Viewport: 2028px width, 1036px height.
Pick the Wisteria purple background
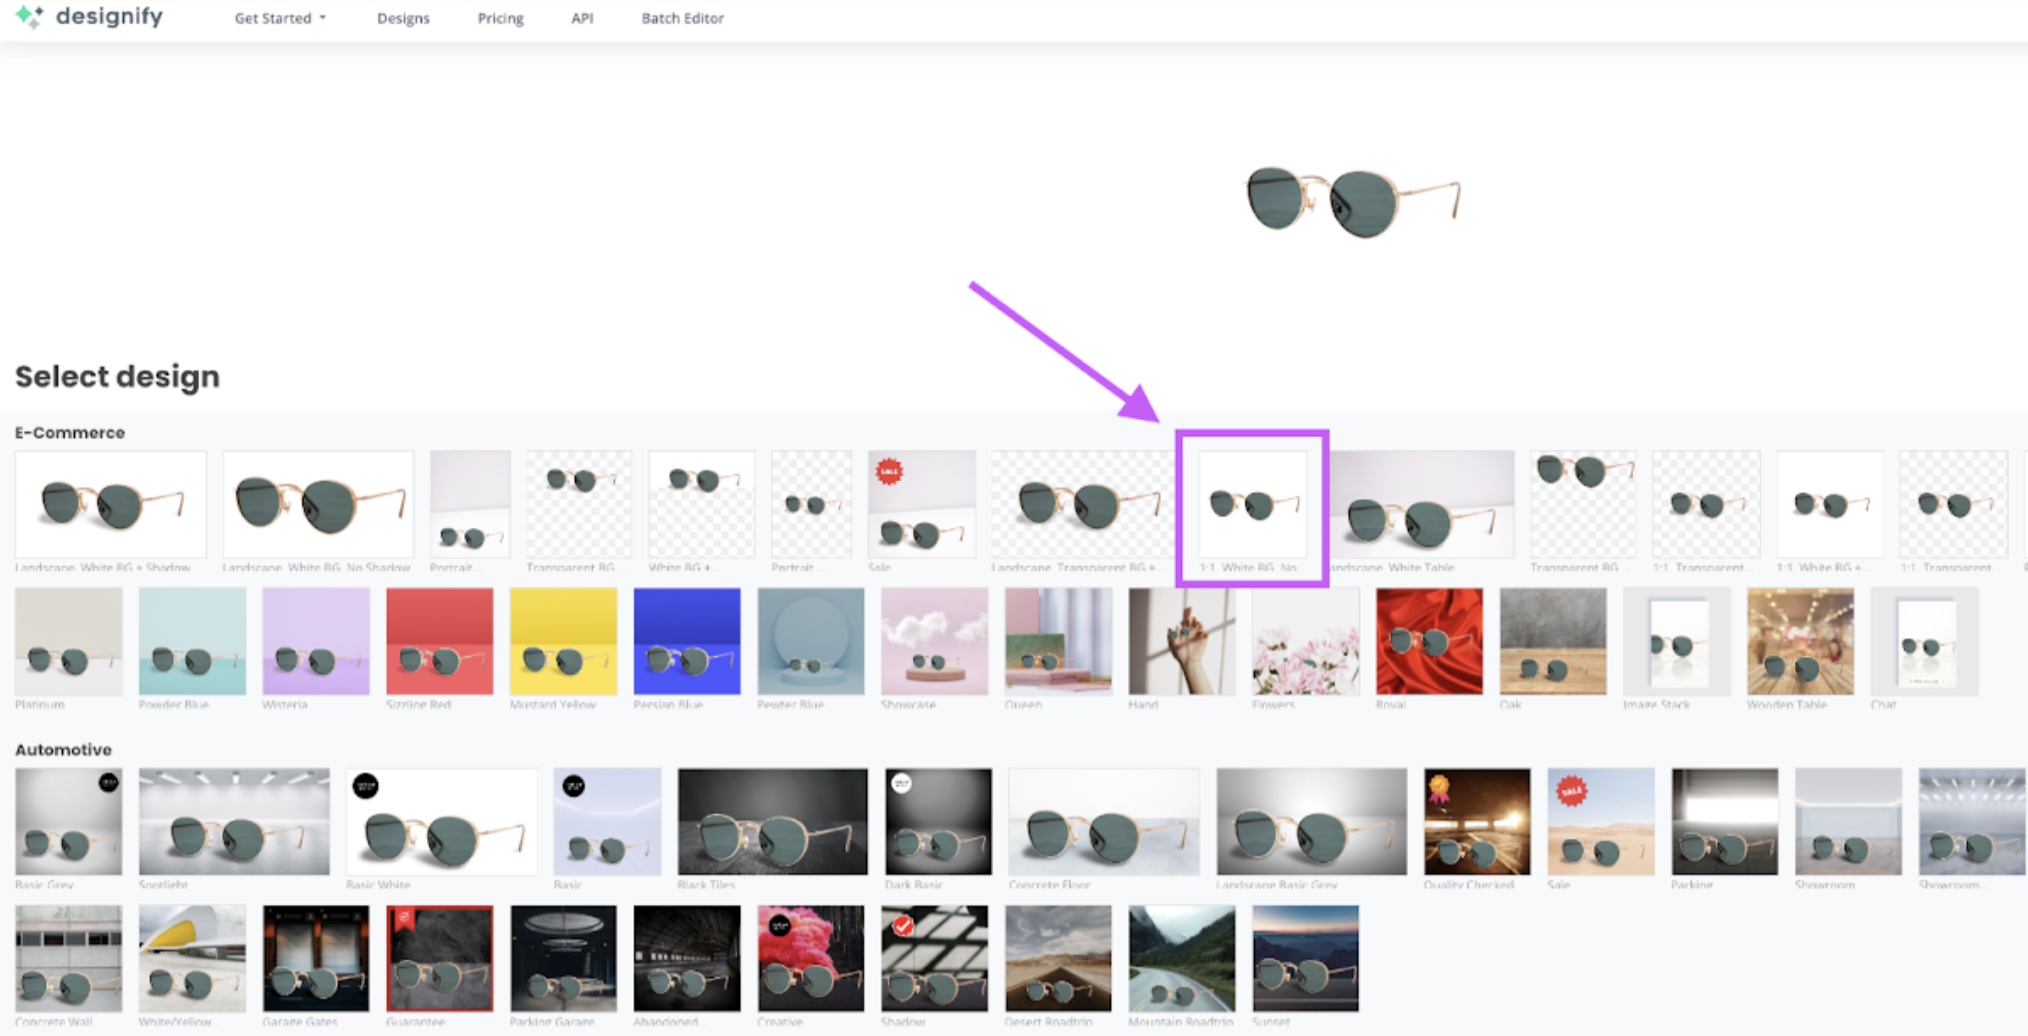[x=315, y=643]
